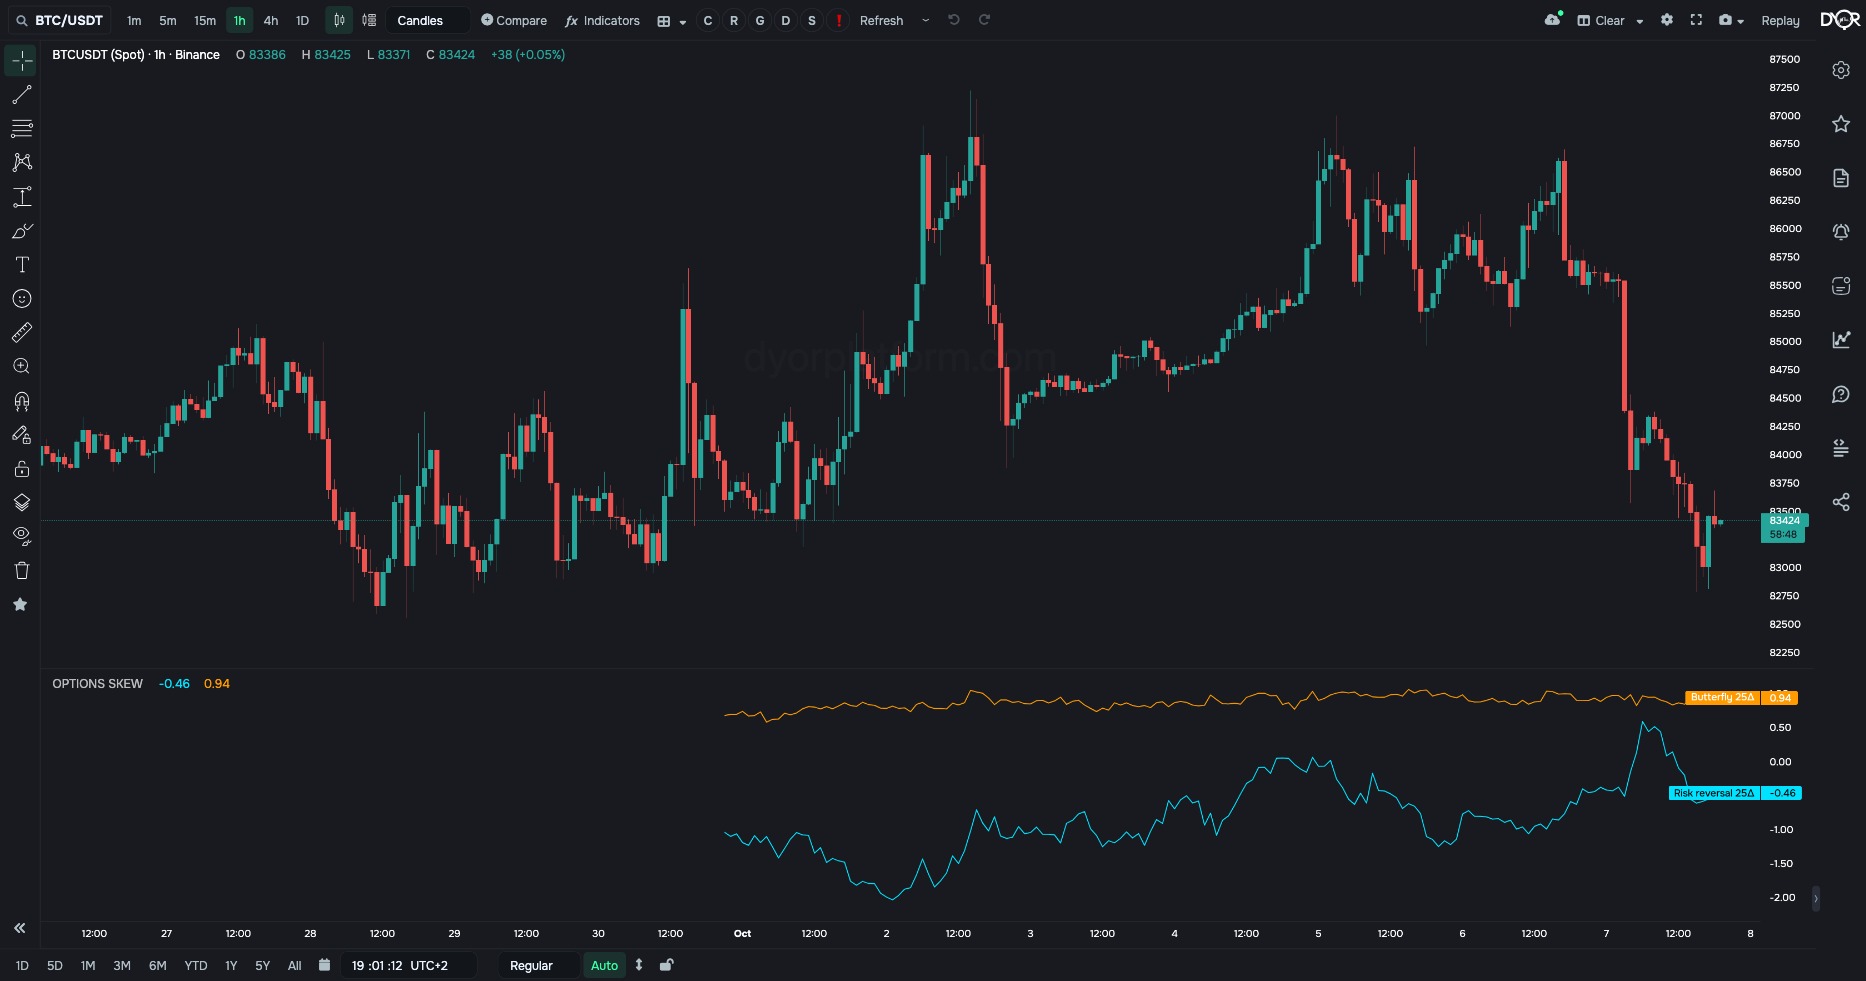Click Compare to add a symbol

(514, 20)
